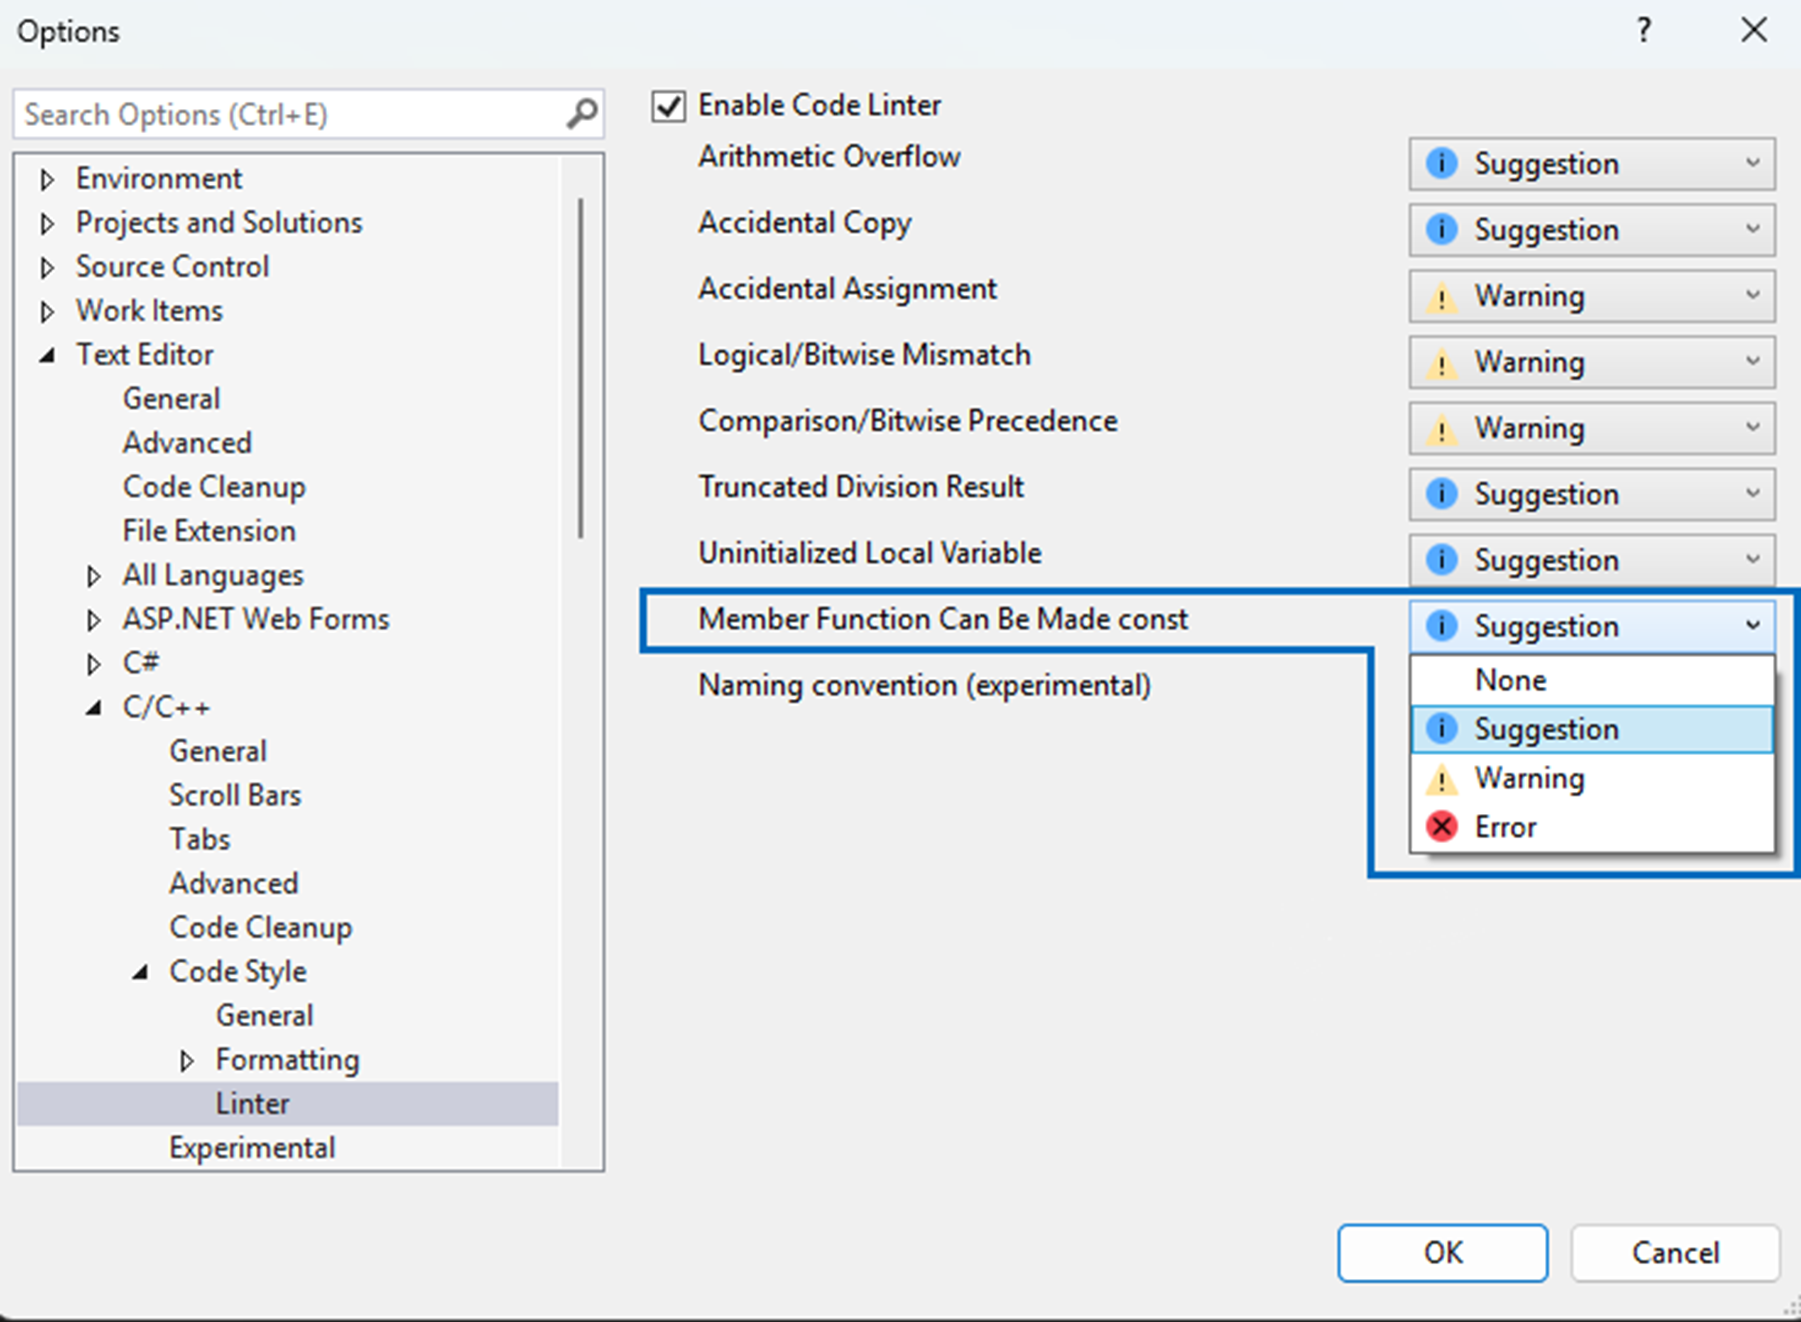This screenshot has height=1322, width=1801.
Task: Open the Arithmetic Overflow severity dropdown
Action: (x=1592, y=164)
